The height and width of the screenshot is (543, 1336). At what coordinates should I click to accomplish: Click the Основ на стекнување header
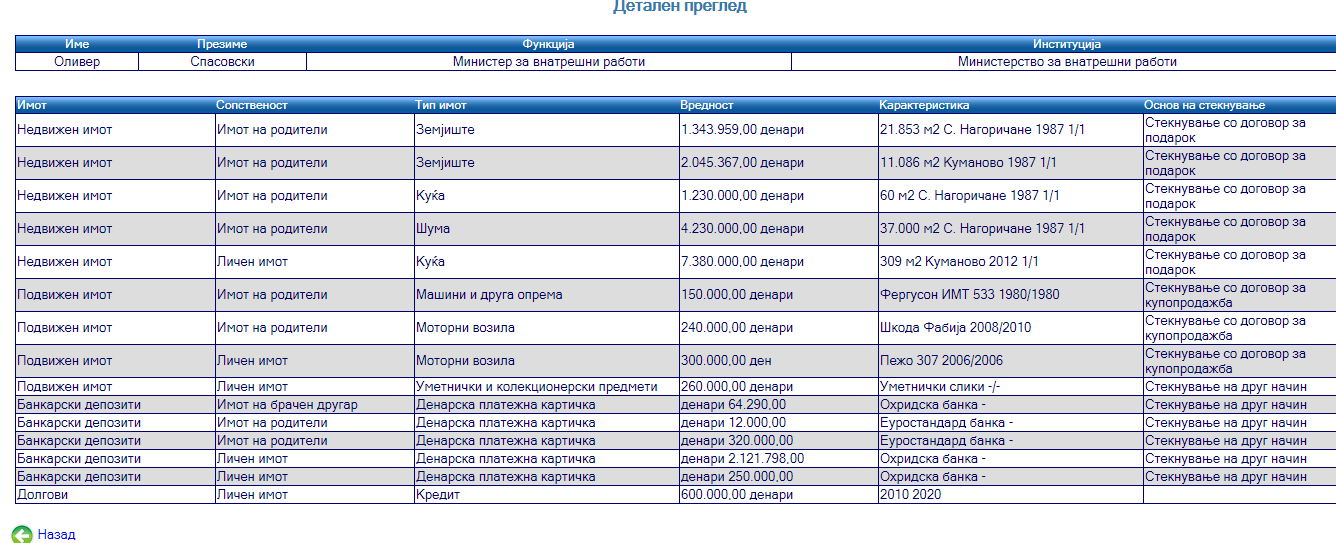pyautogui.click(x=1205, y=105)
